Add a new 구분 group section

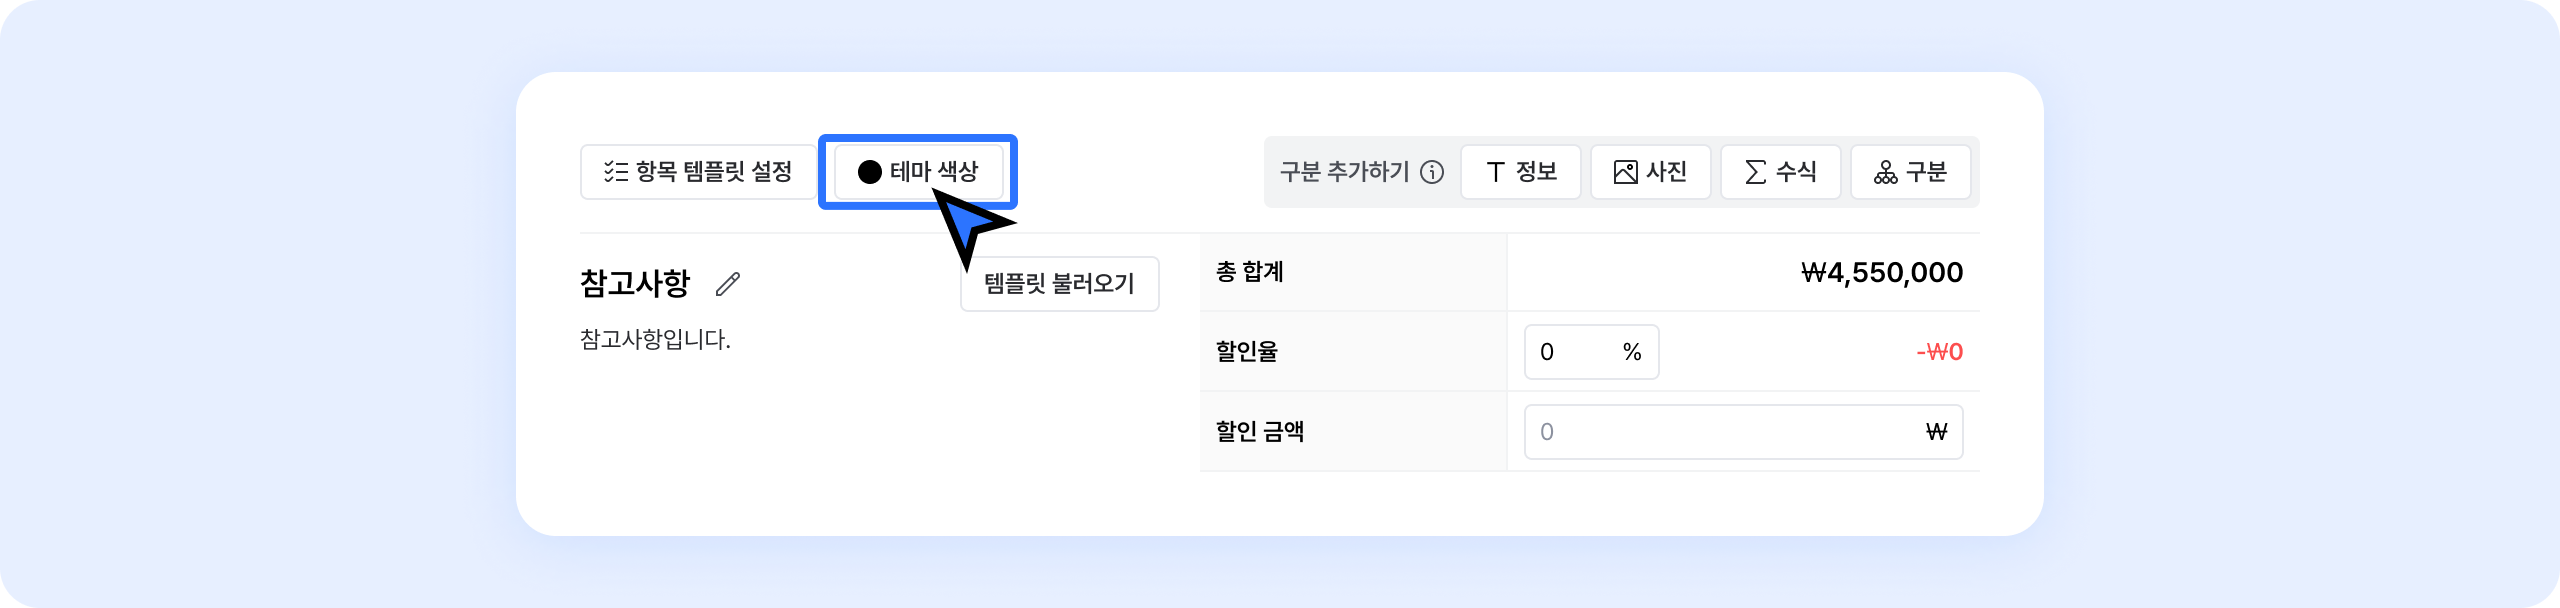tap(1910, 172)
